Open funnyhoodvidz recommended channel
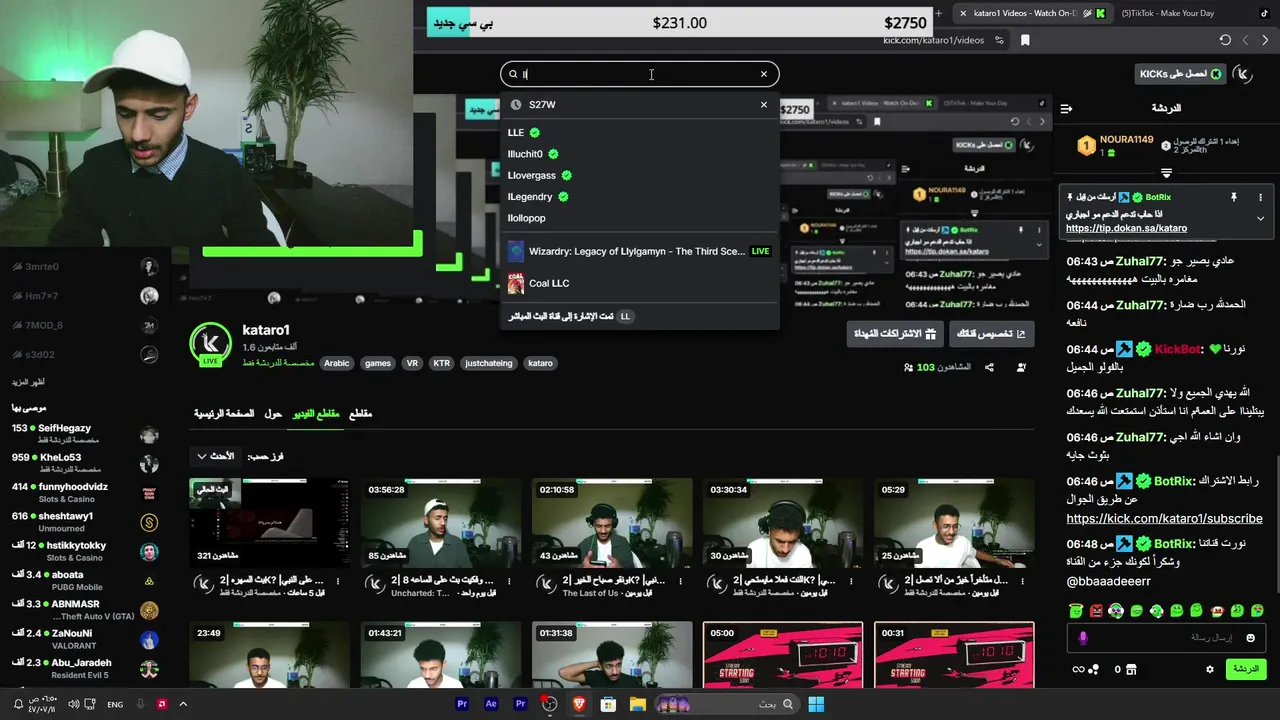Screen dimensions: 1280x720 [85, 492]
